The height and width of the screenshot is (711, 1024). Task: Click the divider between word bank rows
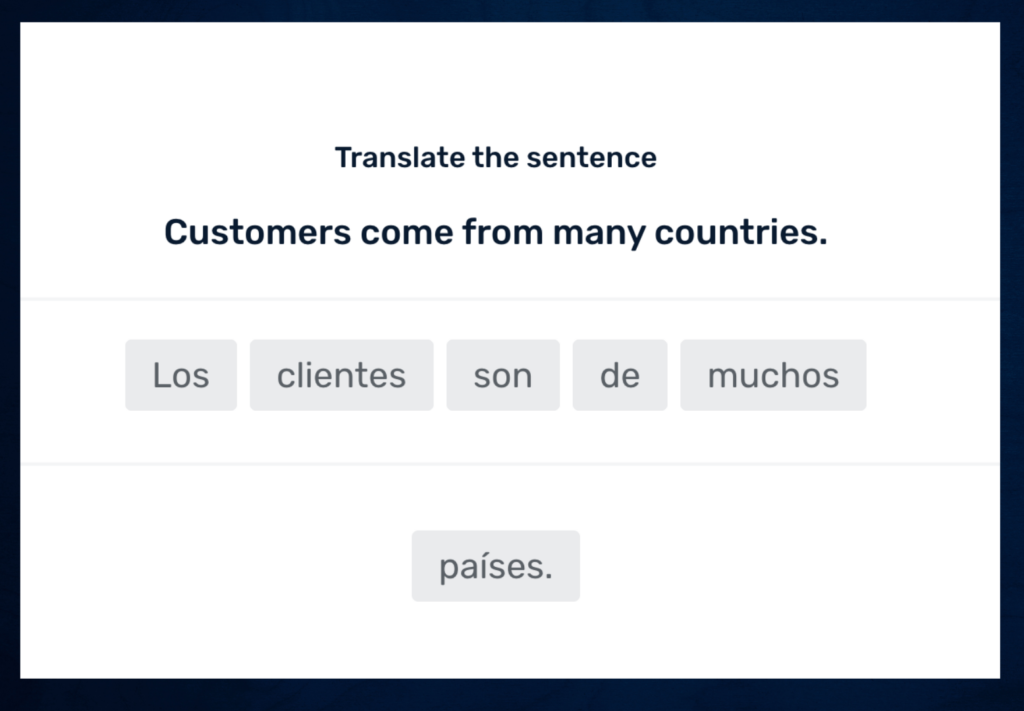click(512, 462)
